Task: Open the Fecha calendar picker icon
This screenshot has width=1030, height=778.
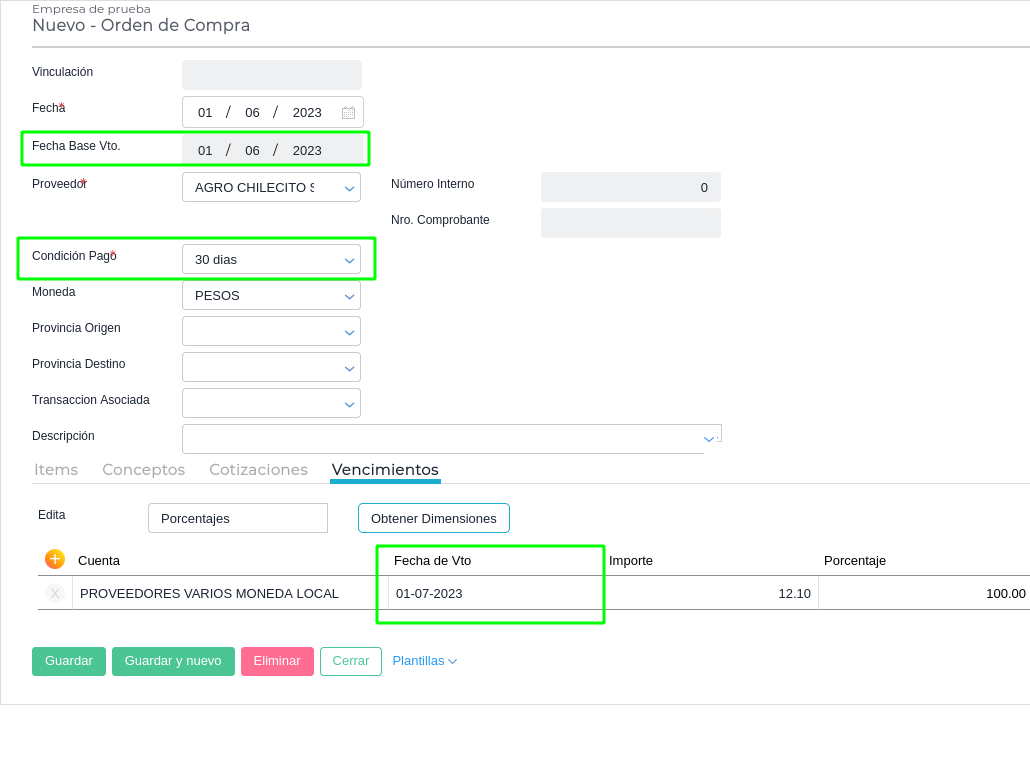Action: tap(348, 113)
